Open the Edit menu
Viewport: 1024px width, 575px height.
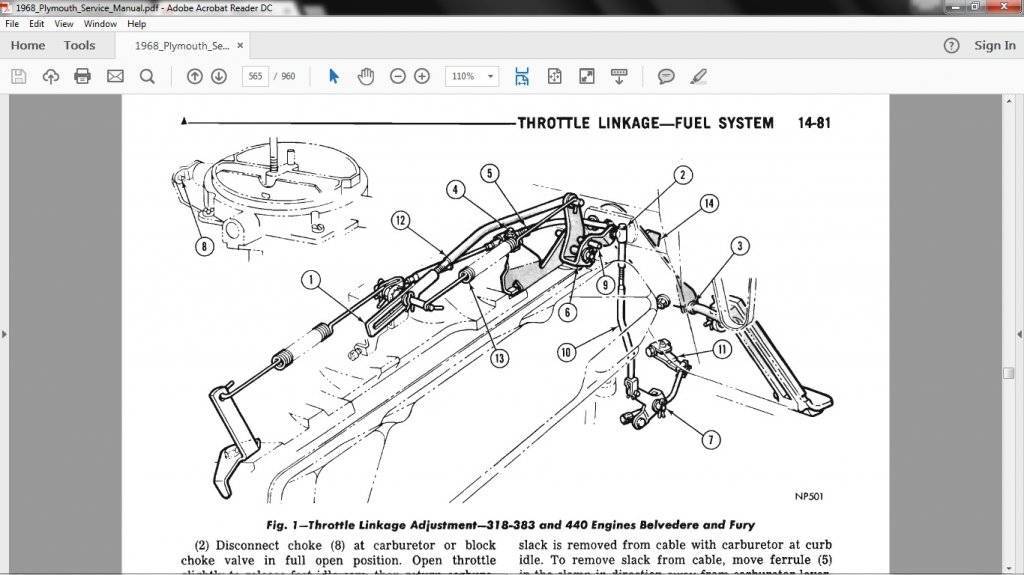pos(37,23)
